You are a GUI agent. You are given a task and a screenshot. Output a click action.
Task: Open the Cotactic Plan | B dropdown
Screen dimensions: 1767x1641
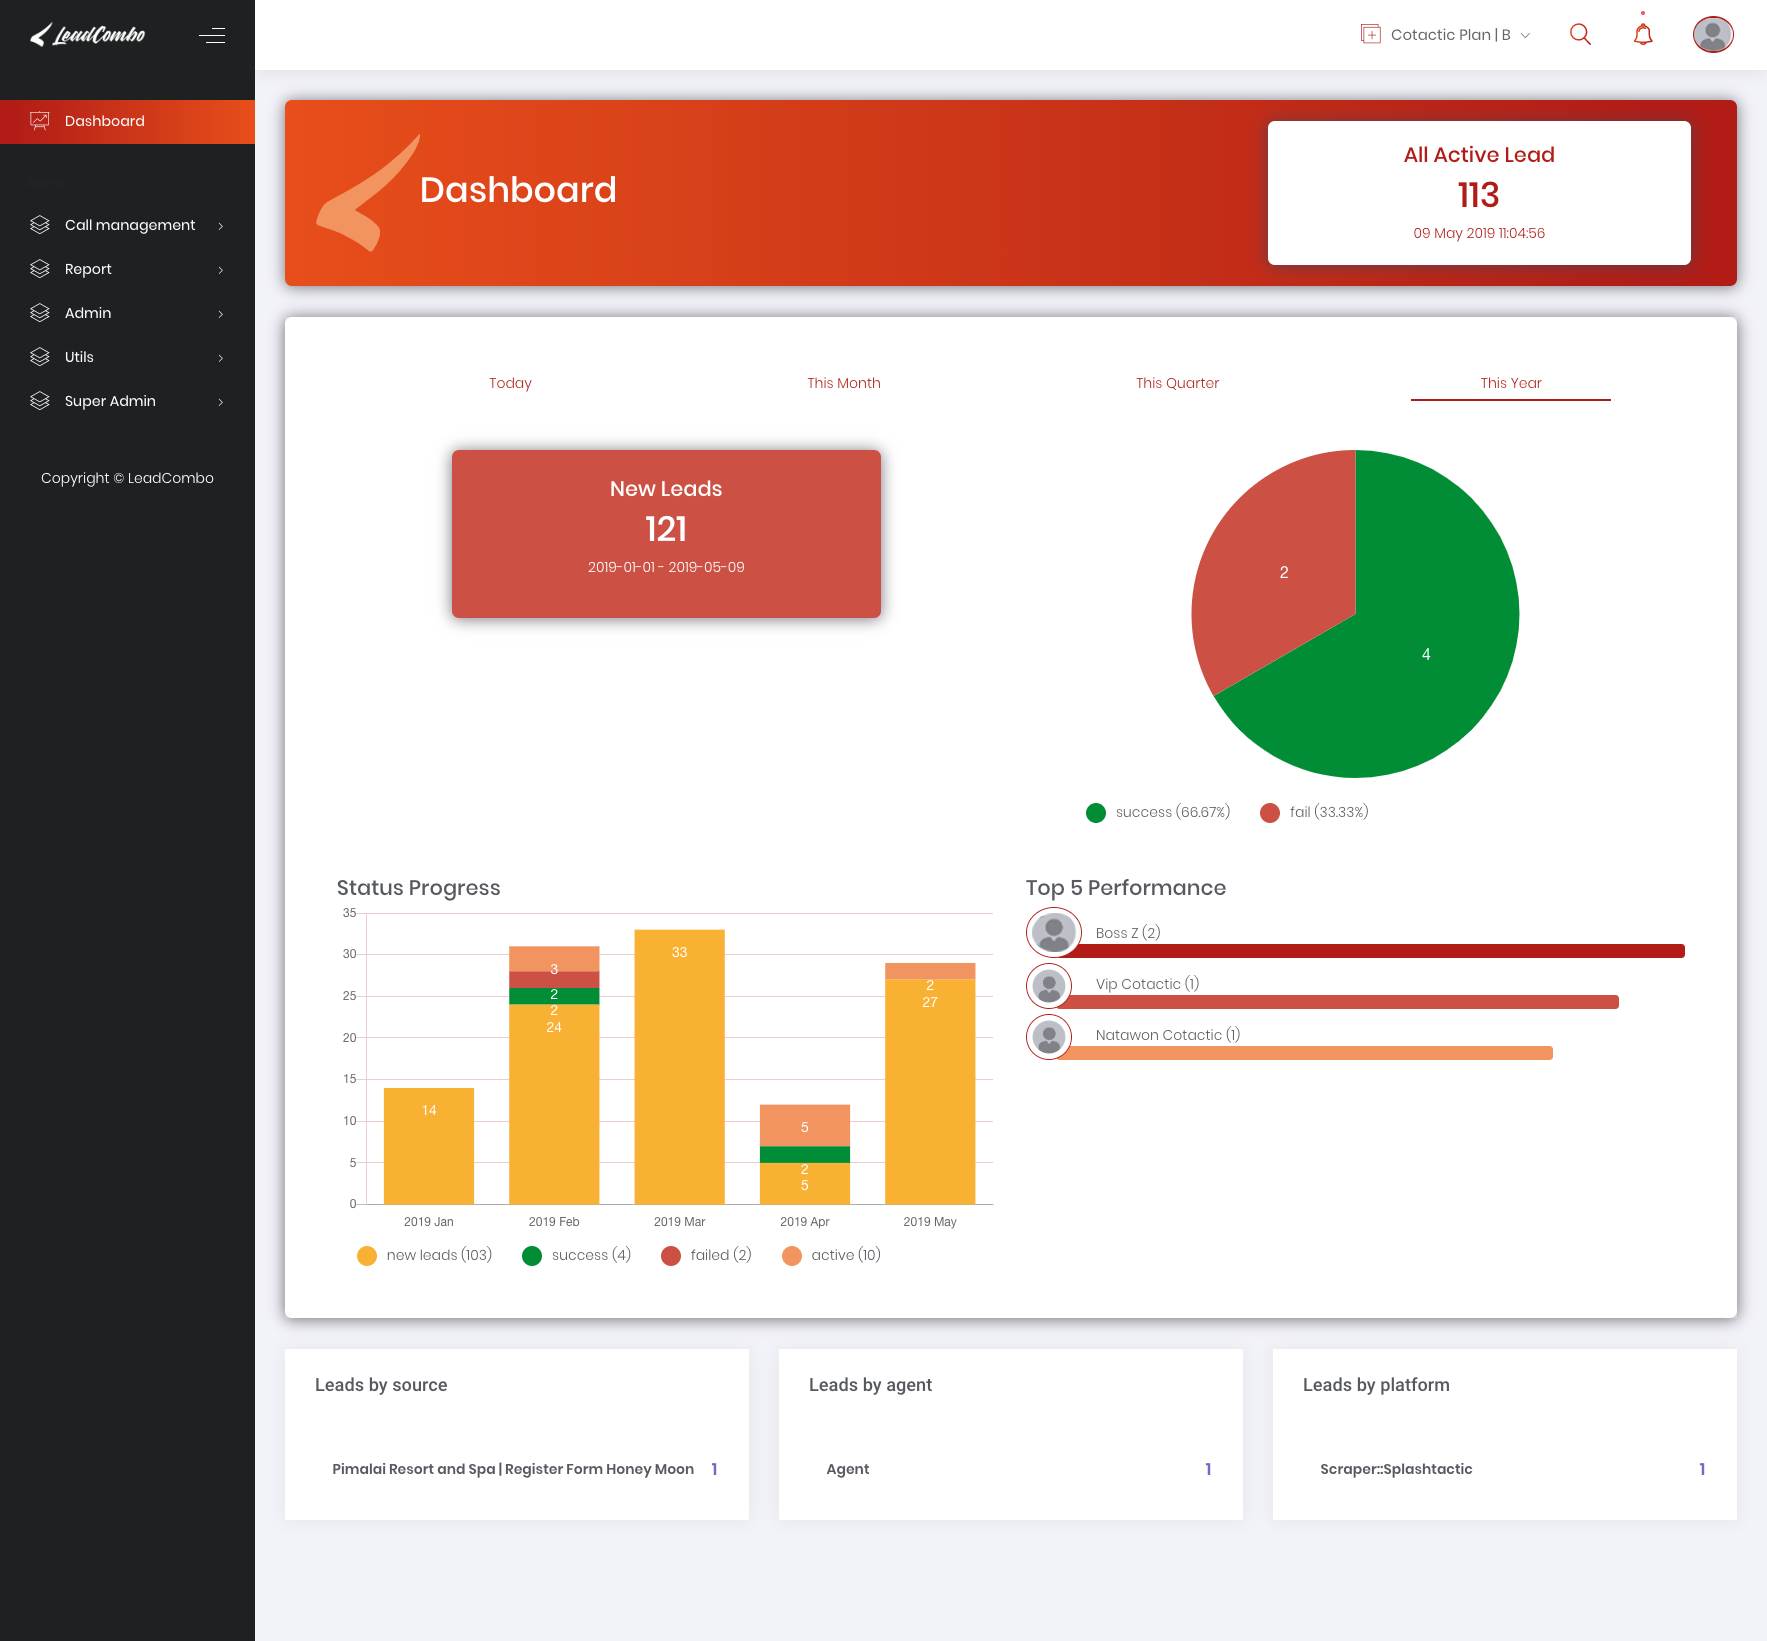tap(1446, 35)
